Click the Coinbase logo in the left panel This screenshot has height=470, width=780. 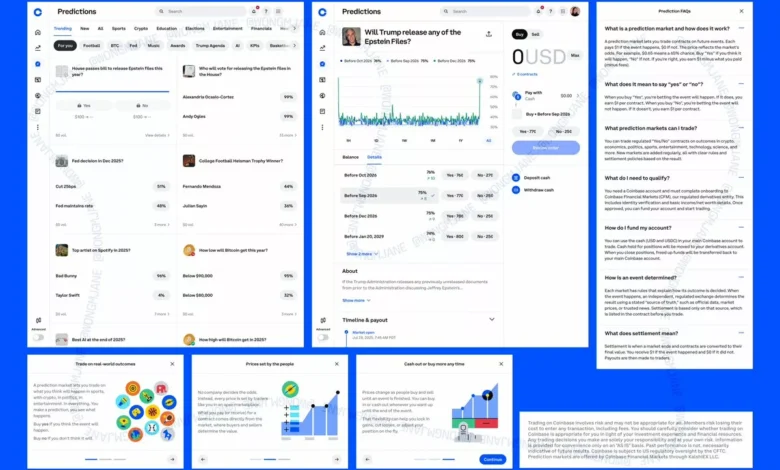click(x=38, y=12)
